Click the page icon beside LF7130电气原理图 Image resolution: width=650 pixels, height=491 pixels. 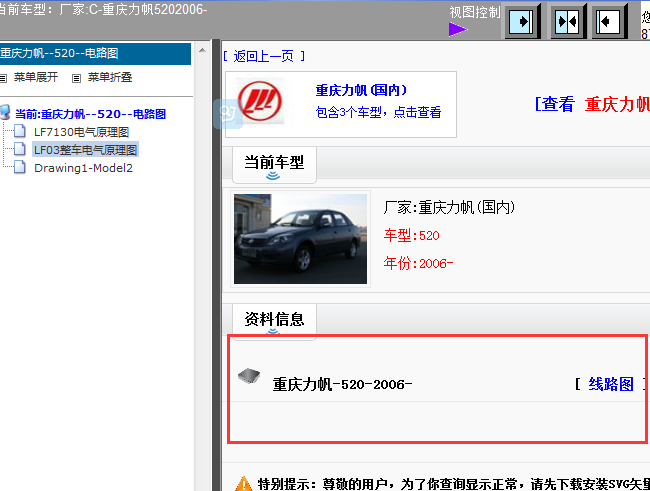pos(20,131)
